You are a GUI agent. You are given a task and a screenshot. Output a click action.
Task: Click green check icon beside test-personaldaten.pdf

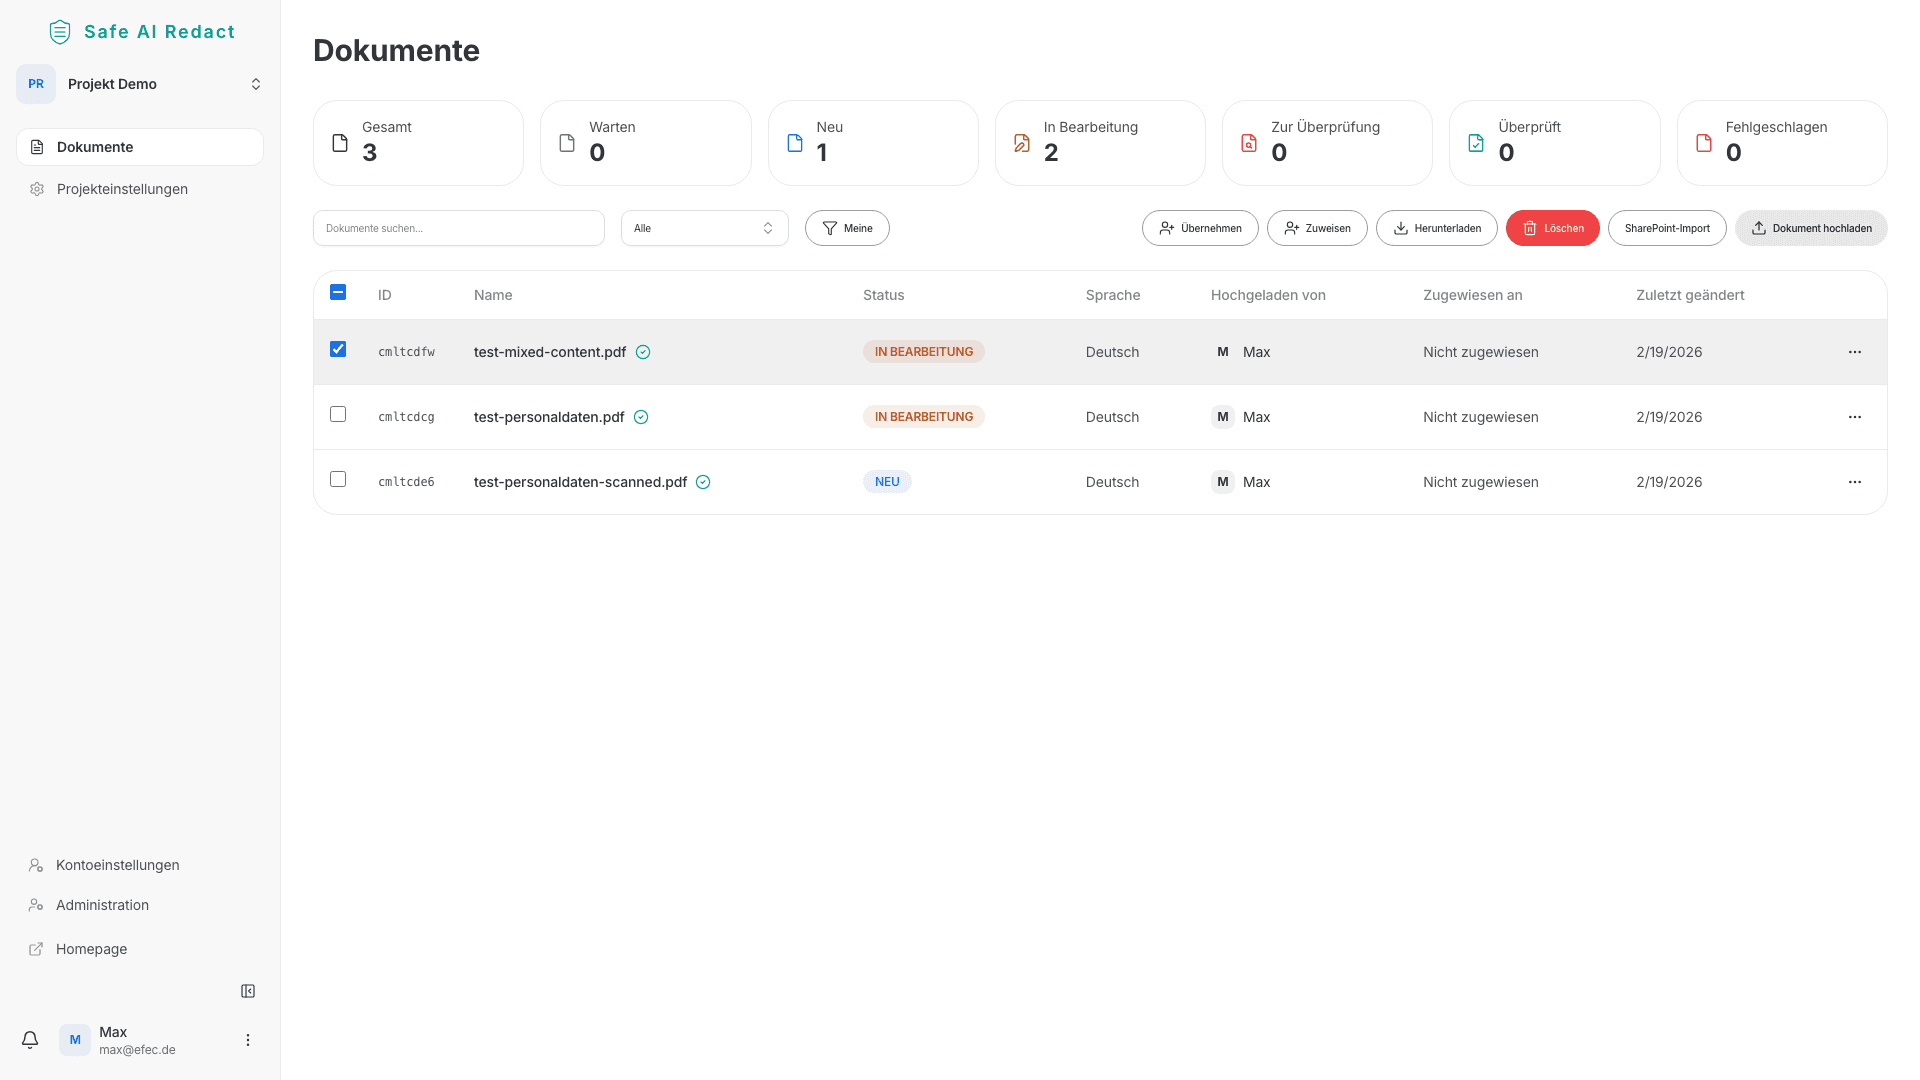641,417
